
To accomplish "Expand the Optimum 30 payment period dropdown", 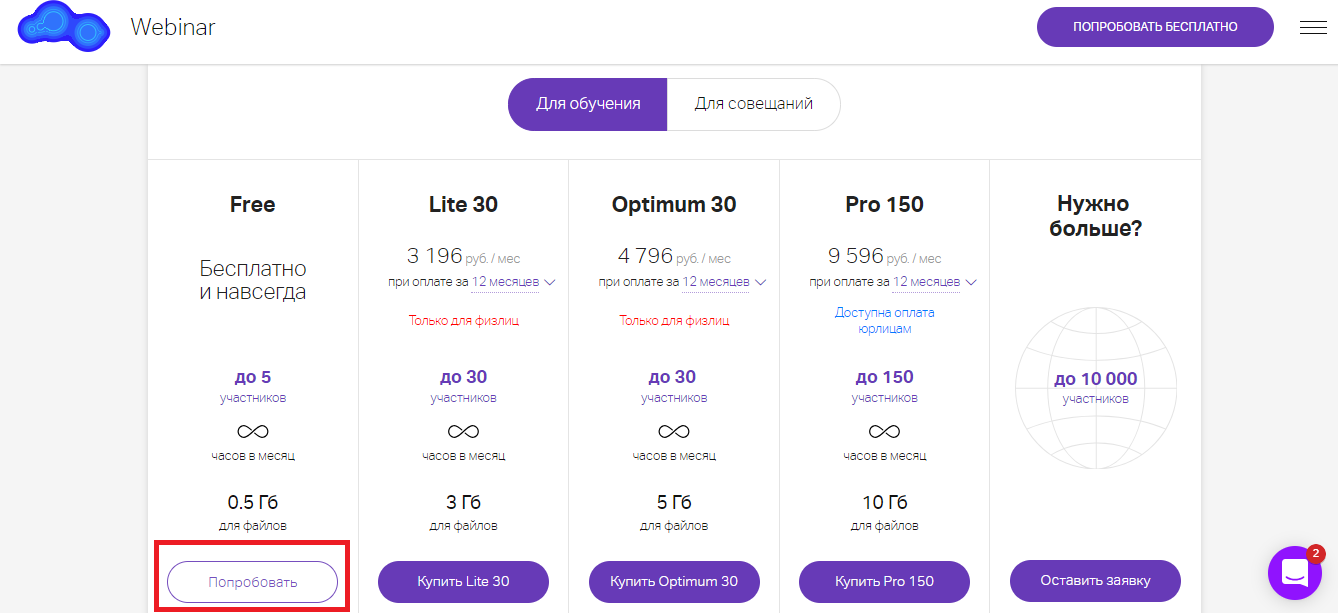I will 724,282.
